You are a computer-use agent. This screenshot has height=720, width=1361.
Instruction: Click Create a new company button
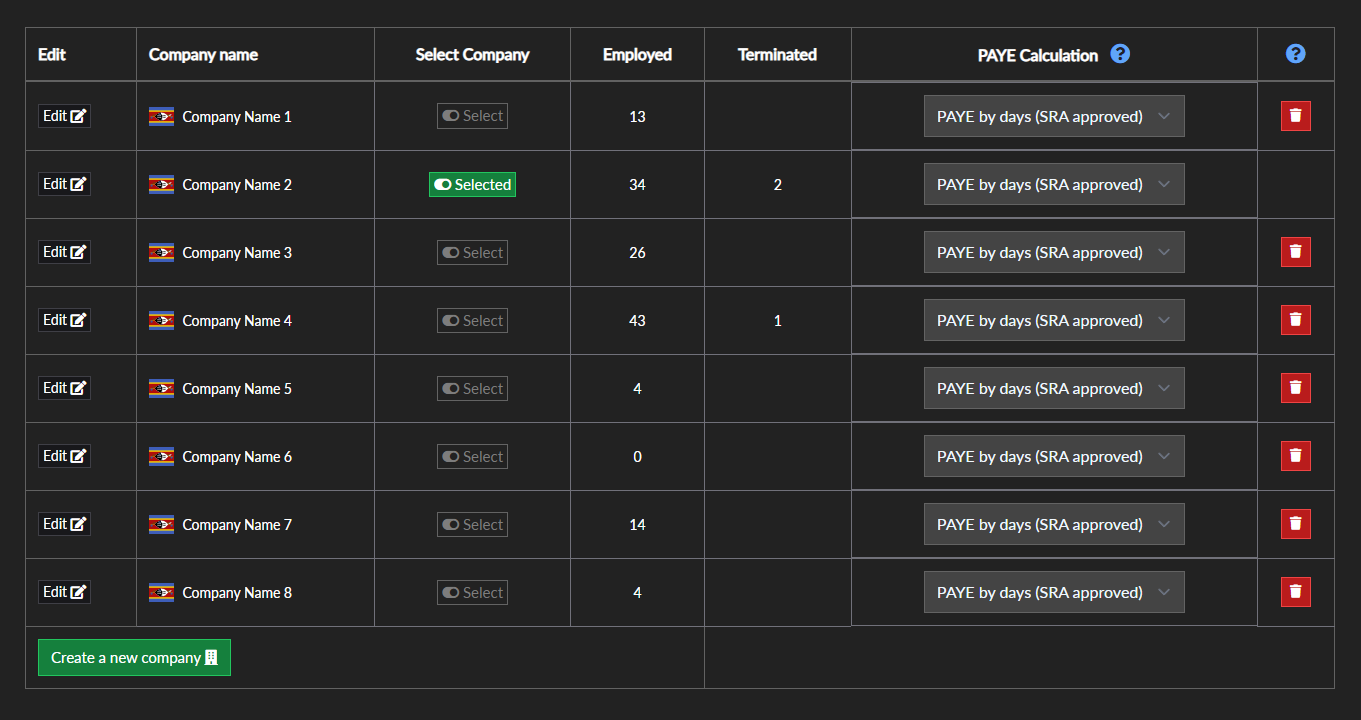point(134,657)
